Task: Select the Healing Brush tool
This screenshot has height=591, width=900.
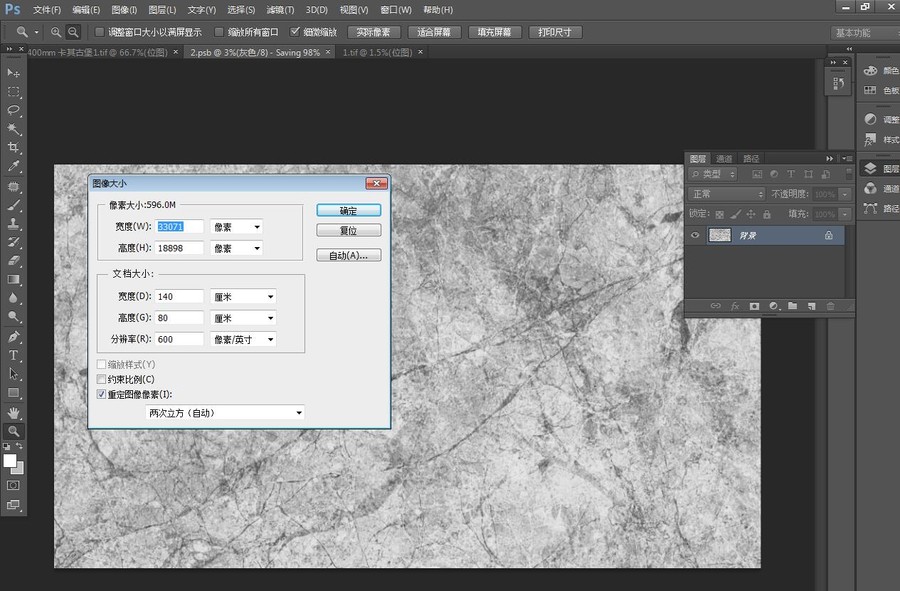Action: tap(13, 186)
